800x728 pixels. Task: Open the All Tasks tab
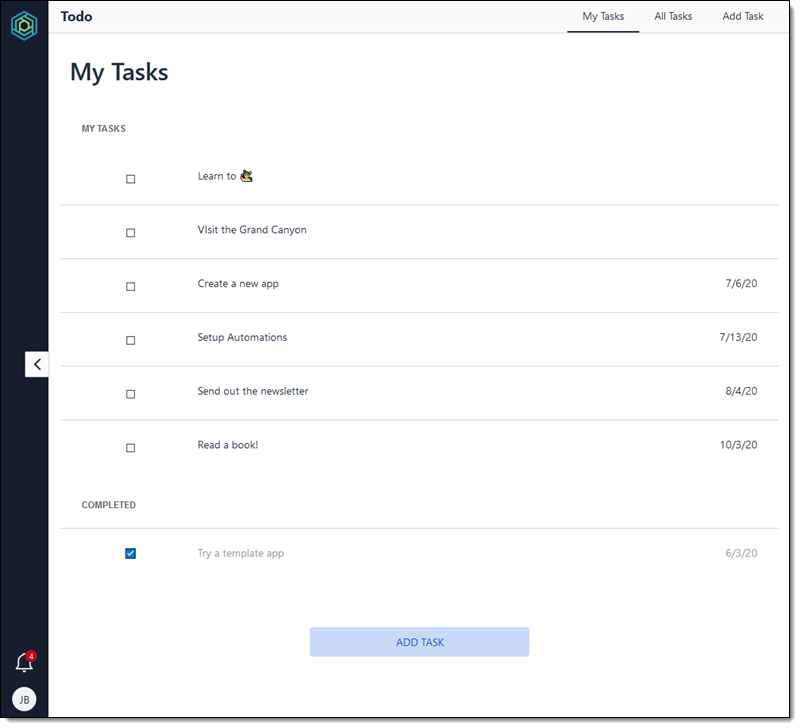point(673,16)
